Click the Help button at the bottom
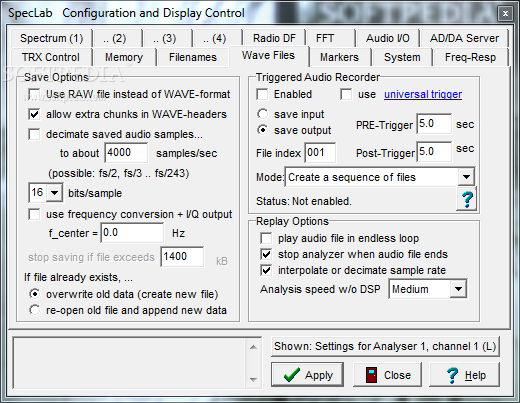Viewport: 520px width, 403px height. 464,375
